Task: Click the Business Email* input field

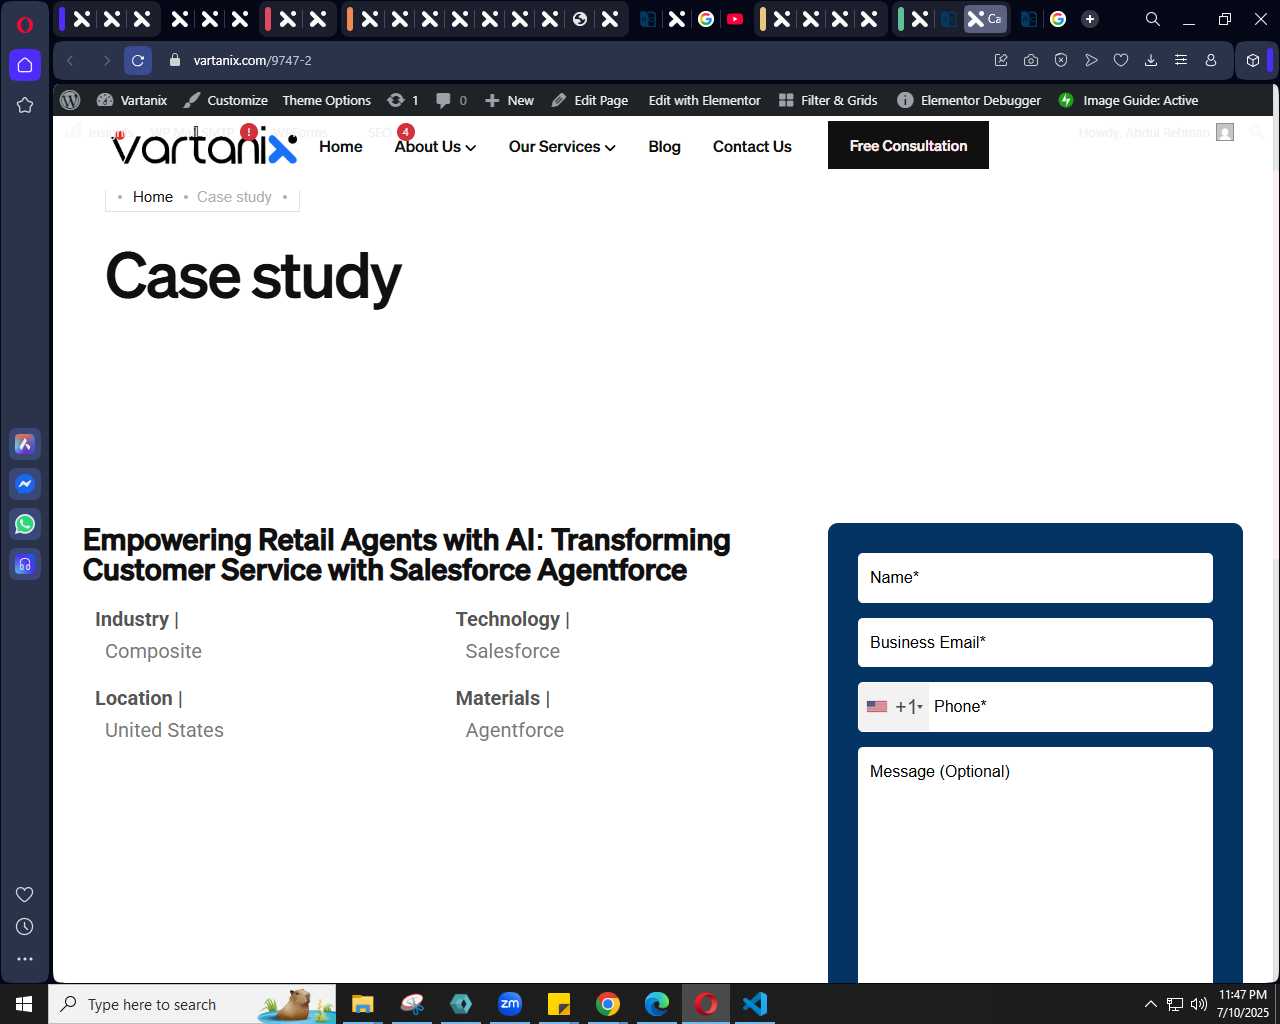Action: (1035, 642)
